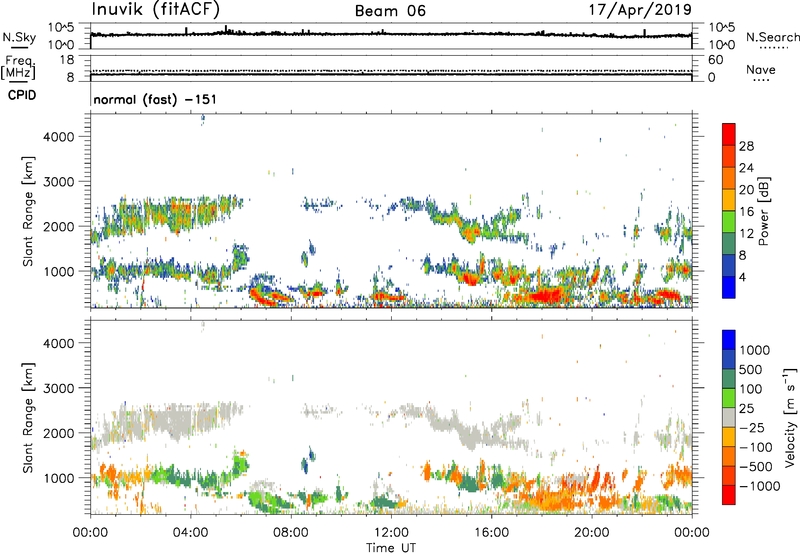This screenshot has height=554, width=800.
Task: Click the 'N.Search' legend label
Action: tap(772, 37)
